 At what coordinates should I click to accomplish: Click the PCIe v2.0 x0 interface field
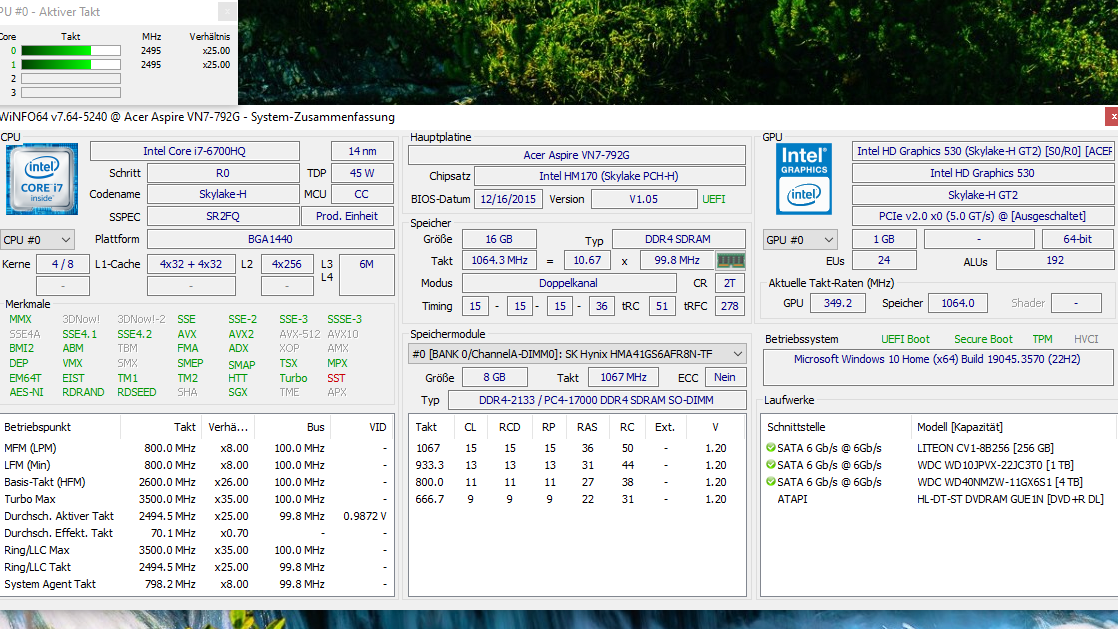click(x=982, y=216)
